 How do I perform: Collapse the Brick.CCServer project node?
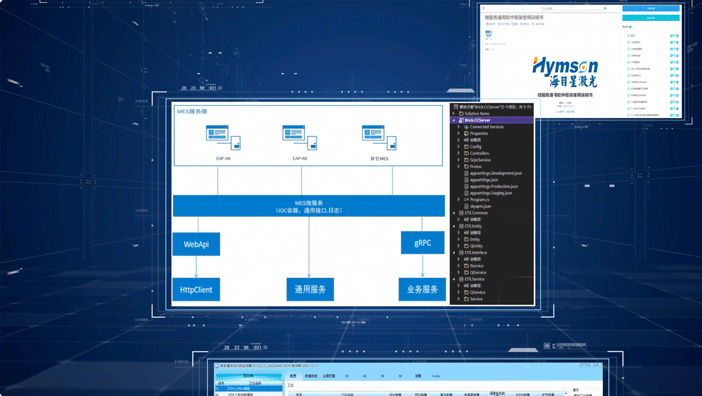454,120
